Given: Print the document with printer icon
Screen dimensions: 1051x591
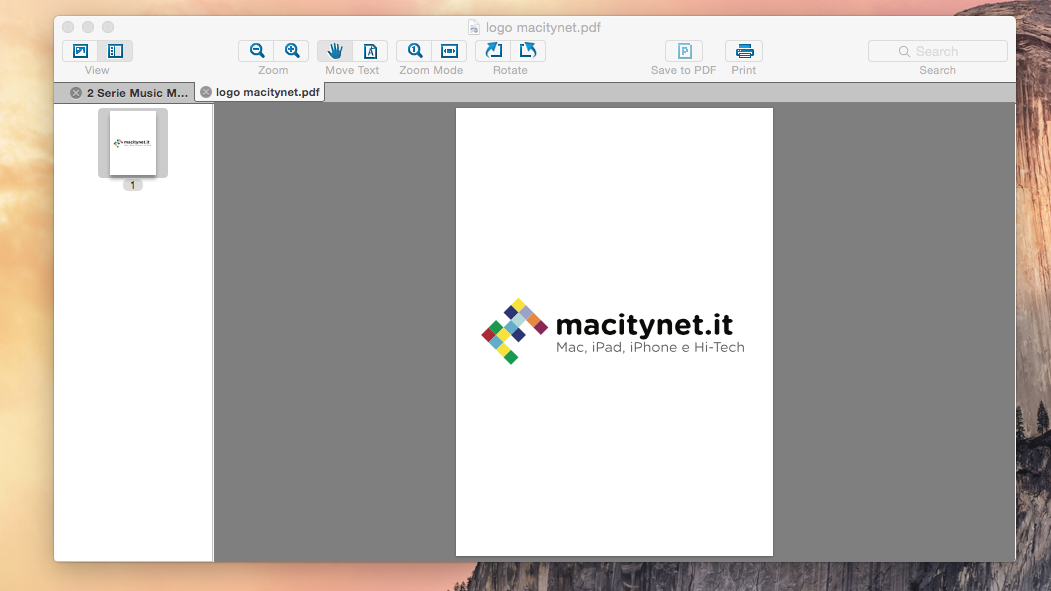Looking at the screenshot, I should [744, 51].
